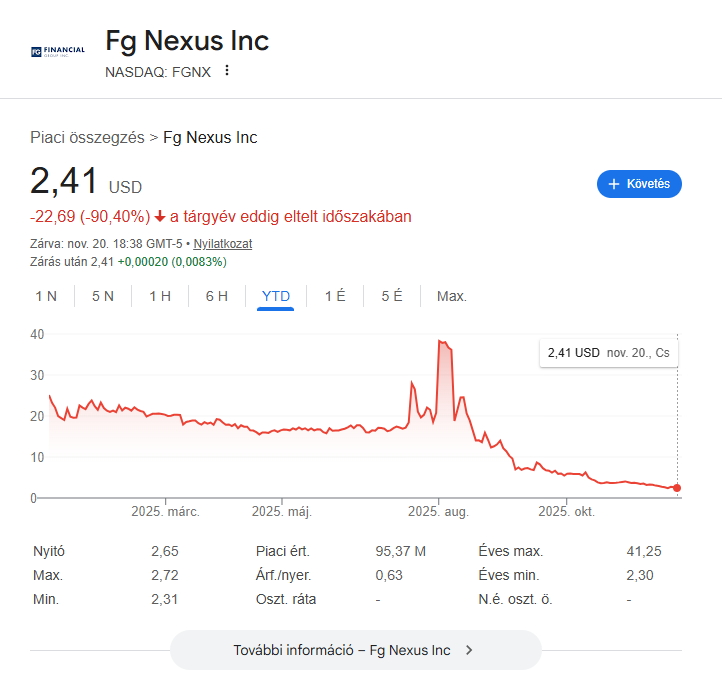Select the Max. range tab
Image resolution: width=722 pixels, height=681 pixels.
(x=452, y=296)
